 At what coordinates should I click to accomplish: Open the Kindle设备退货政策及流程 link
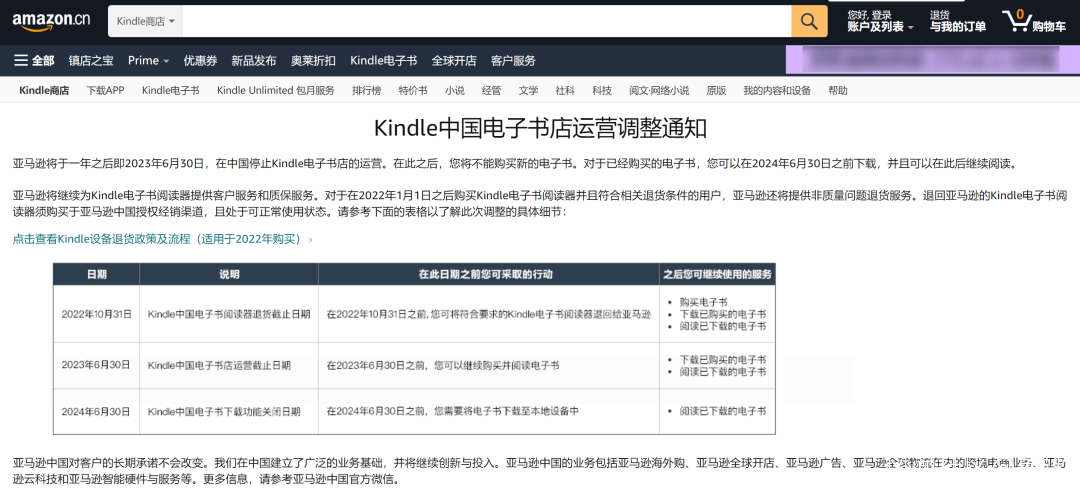(x=163, y=239)
